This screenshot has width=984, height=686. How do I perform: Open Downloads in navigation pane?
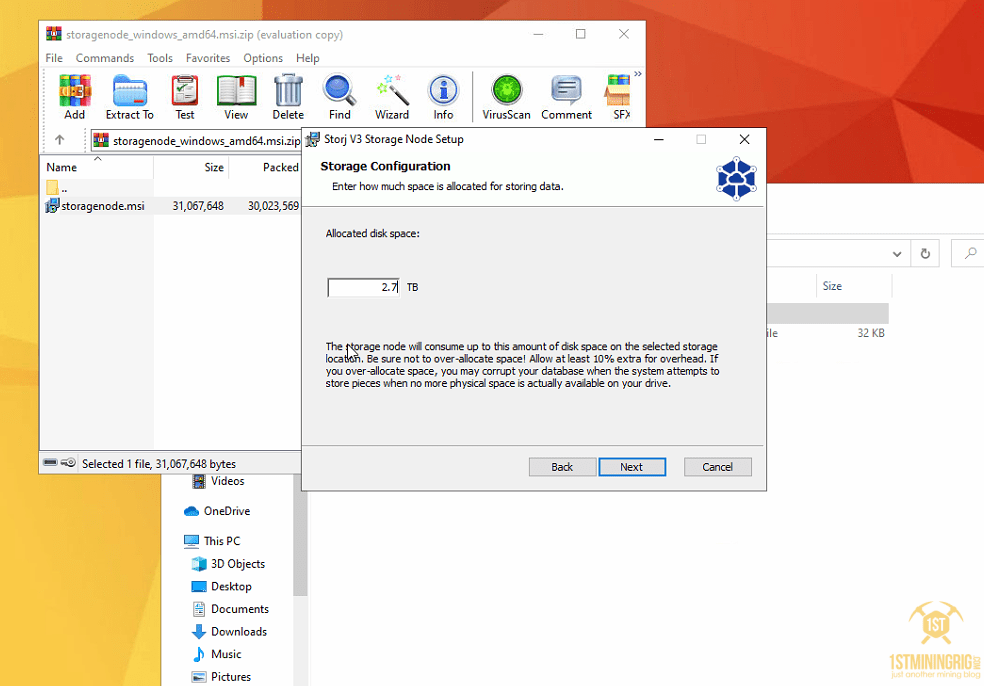tap(230, 631)
